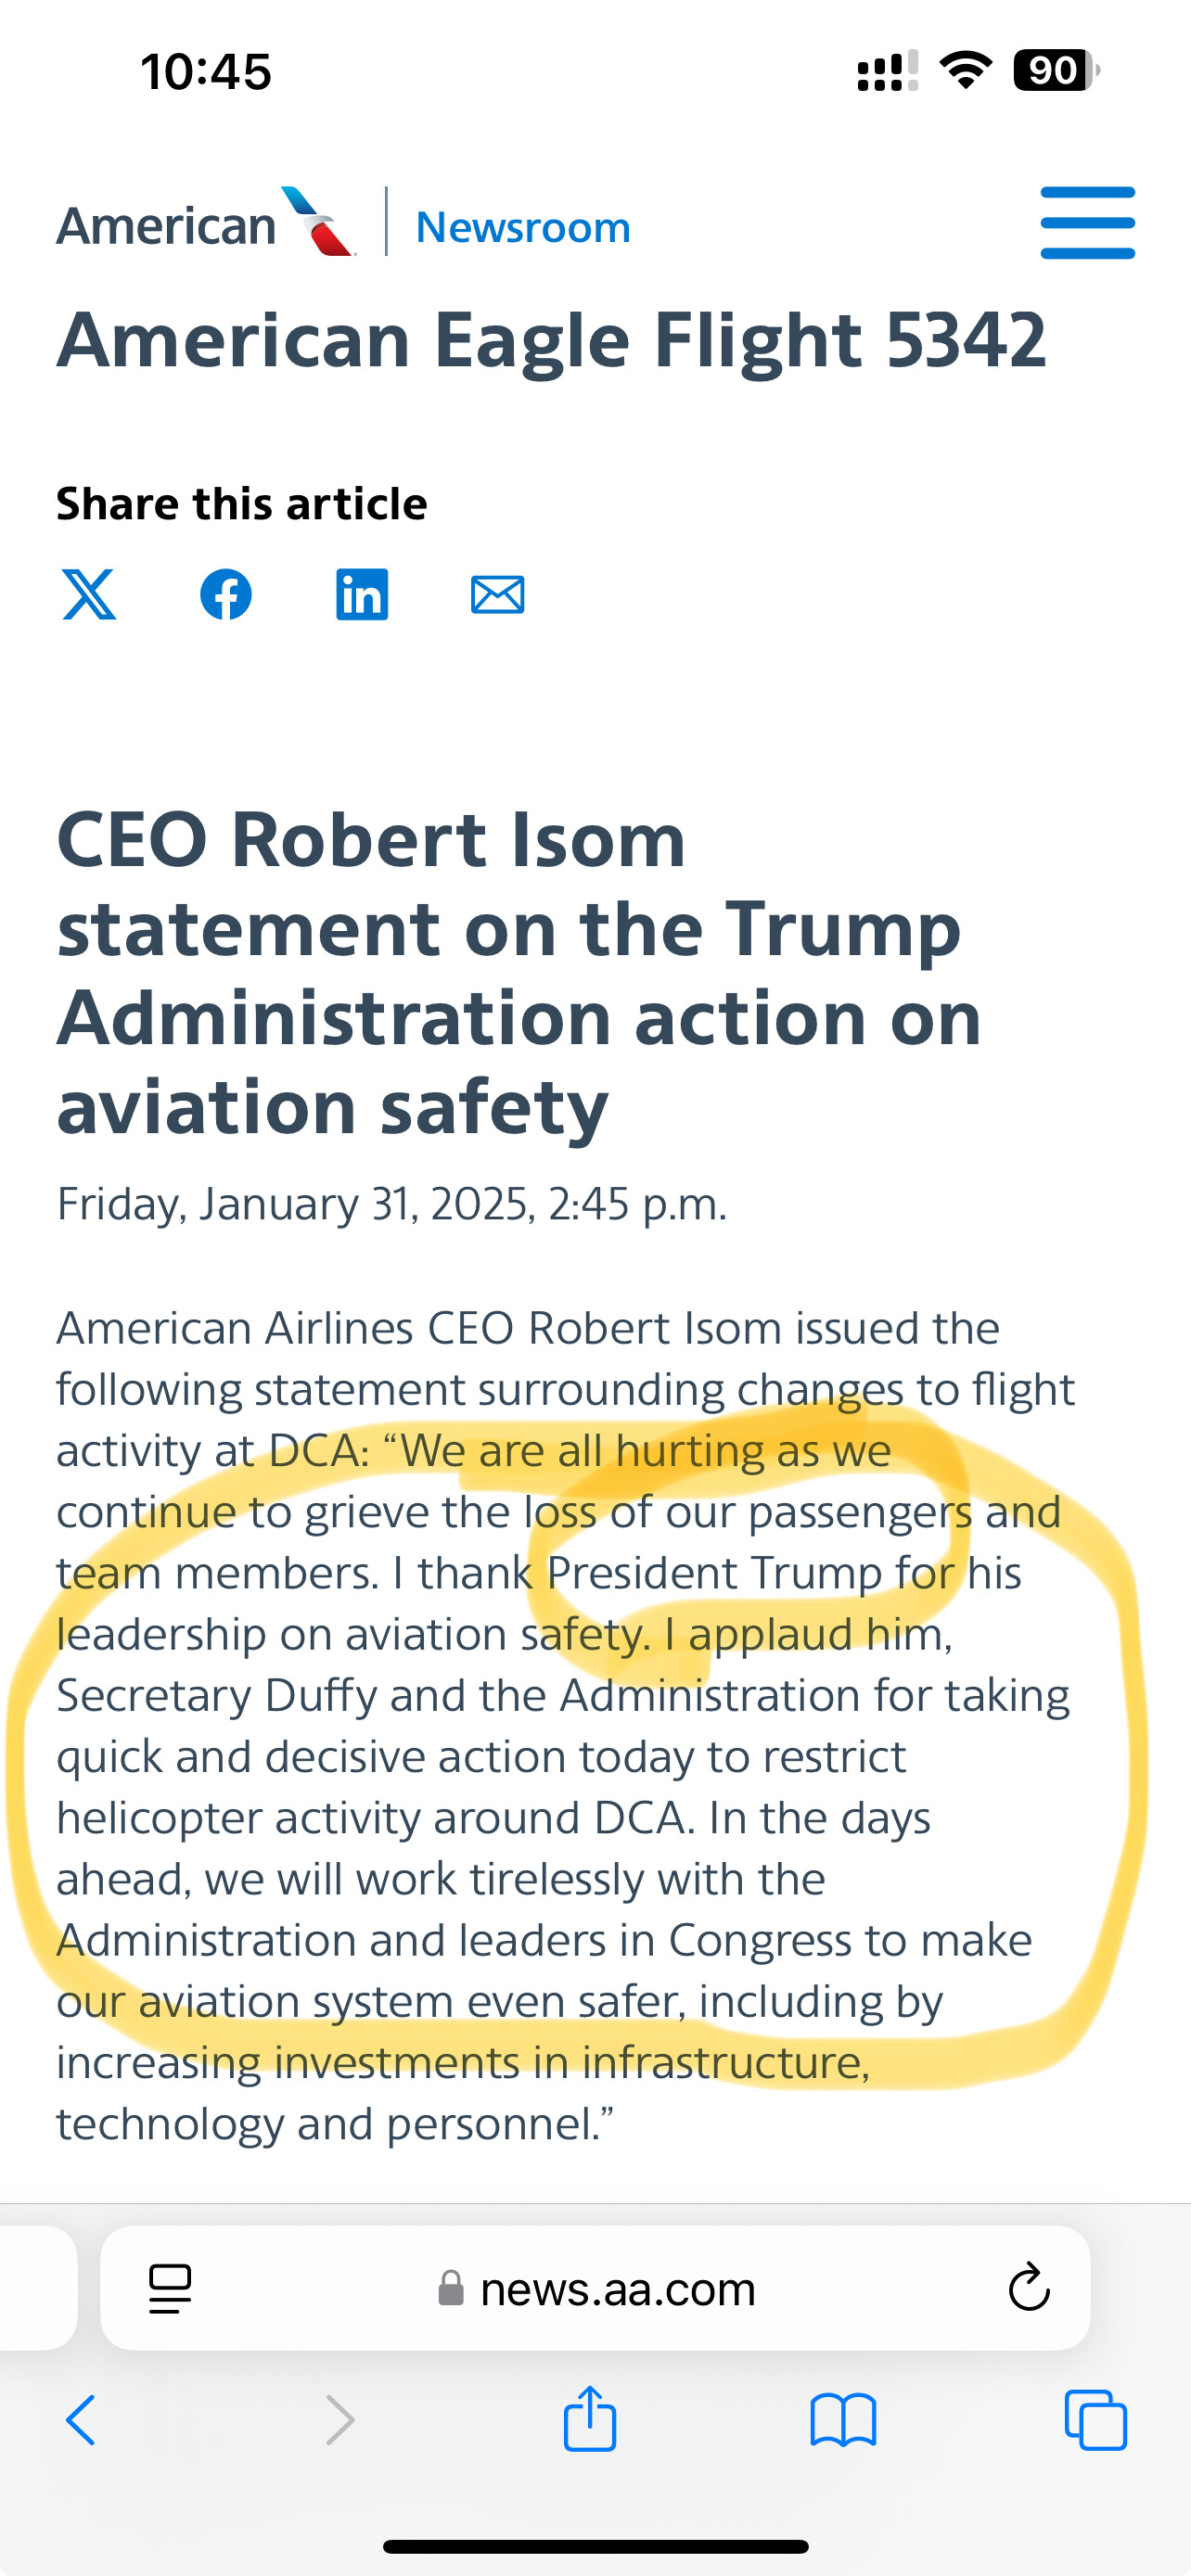
Task: Share article on Facebook
Action: 226,595
